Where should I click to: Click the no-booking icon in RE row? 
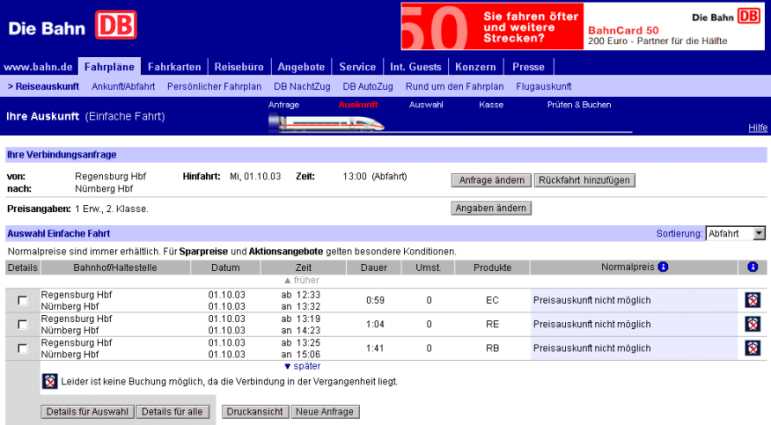pyautogui.click(x=752, y=324)
